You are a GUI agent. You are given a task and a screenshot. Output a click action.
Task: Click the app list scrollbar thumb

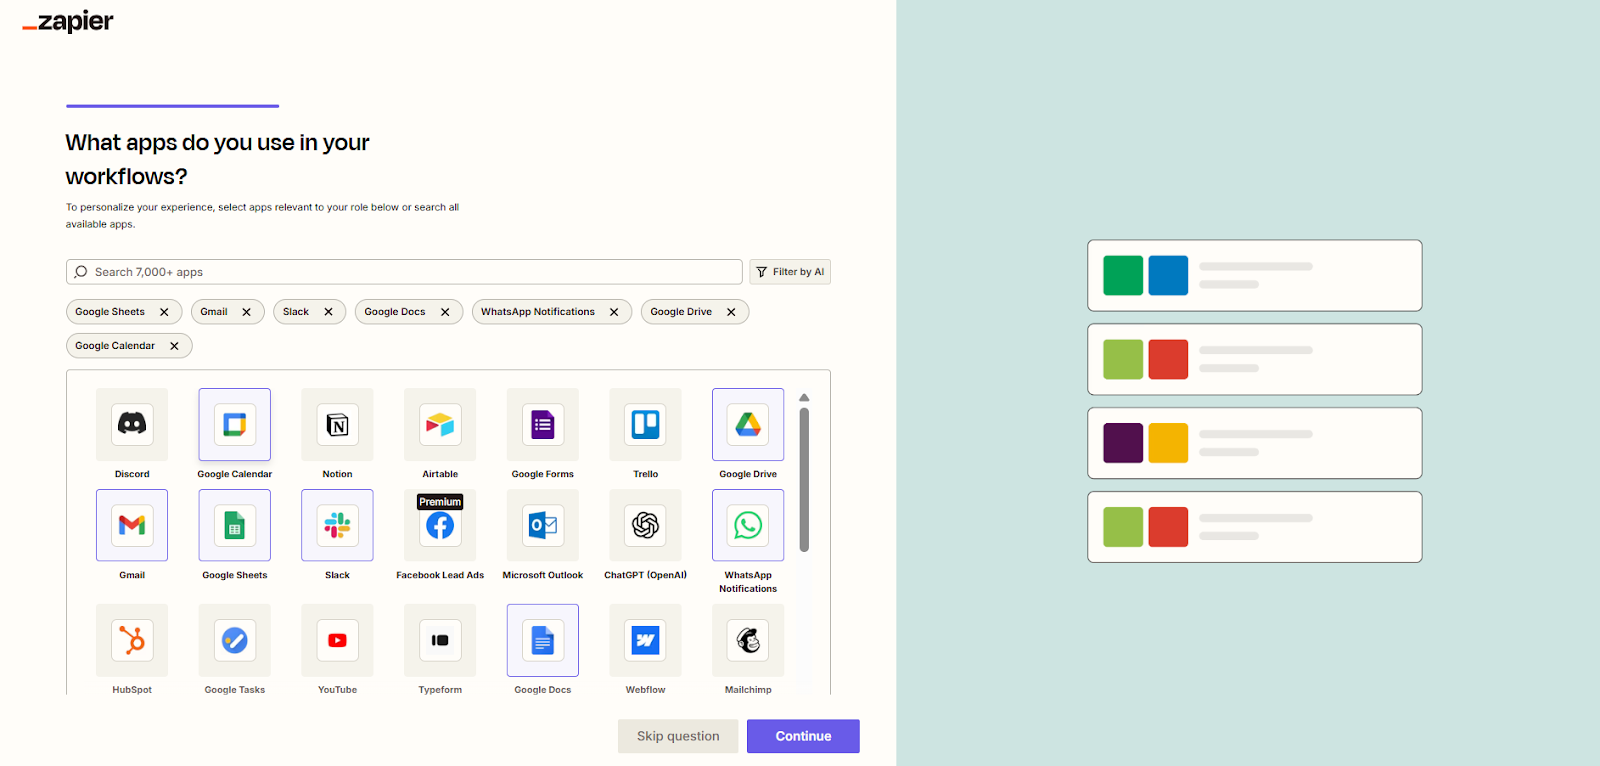[804, 479]
